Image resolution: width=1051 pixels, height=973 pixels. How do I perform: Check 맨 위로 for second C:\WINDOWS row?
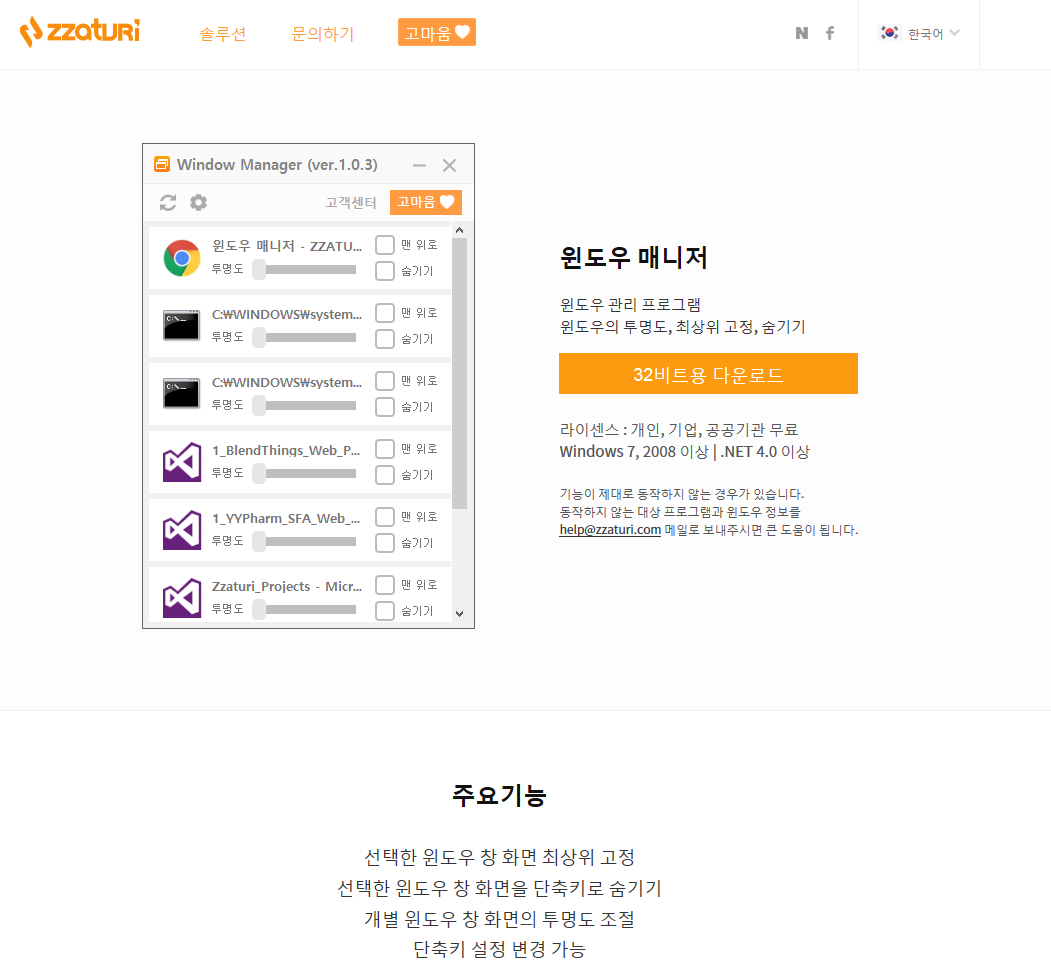click(385, 381)
